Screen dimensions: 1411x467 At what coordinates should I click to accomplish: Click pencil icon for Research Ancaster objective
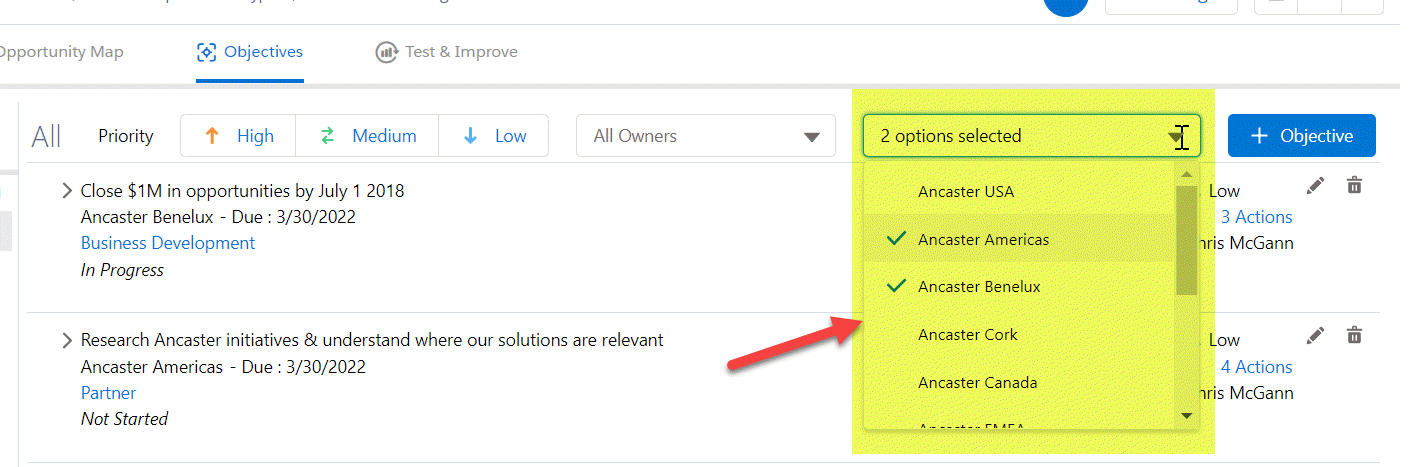(x=1316, y=335)
